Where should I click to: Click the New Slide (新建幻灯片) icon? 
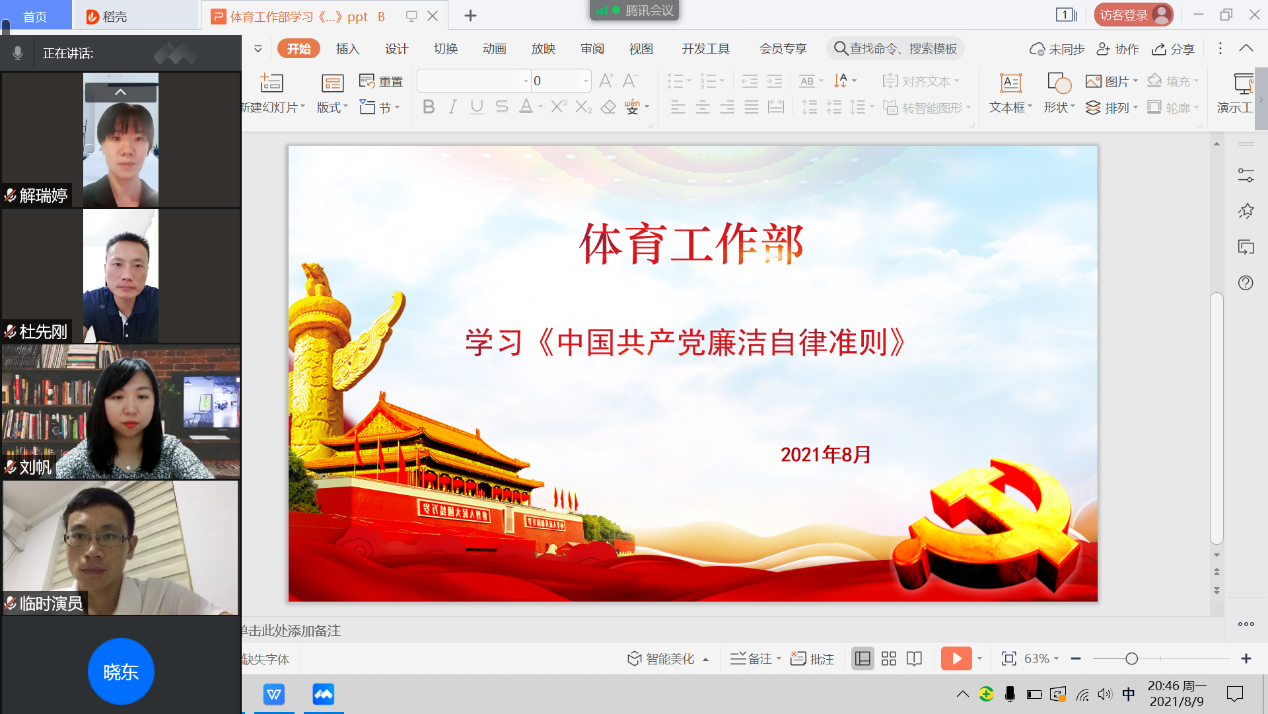pyautogui.click(x=271, y=83)
